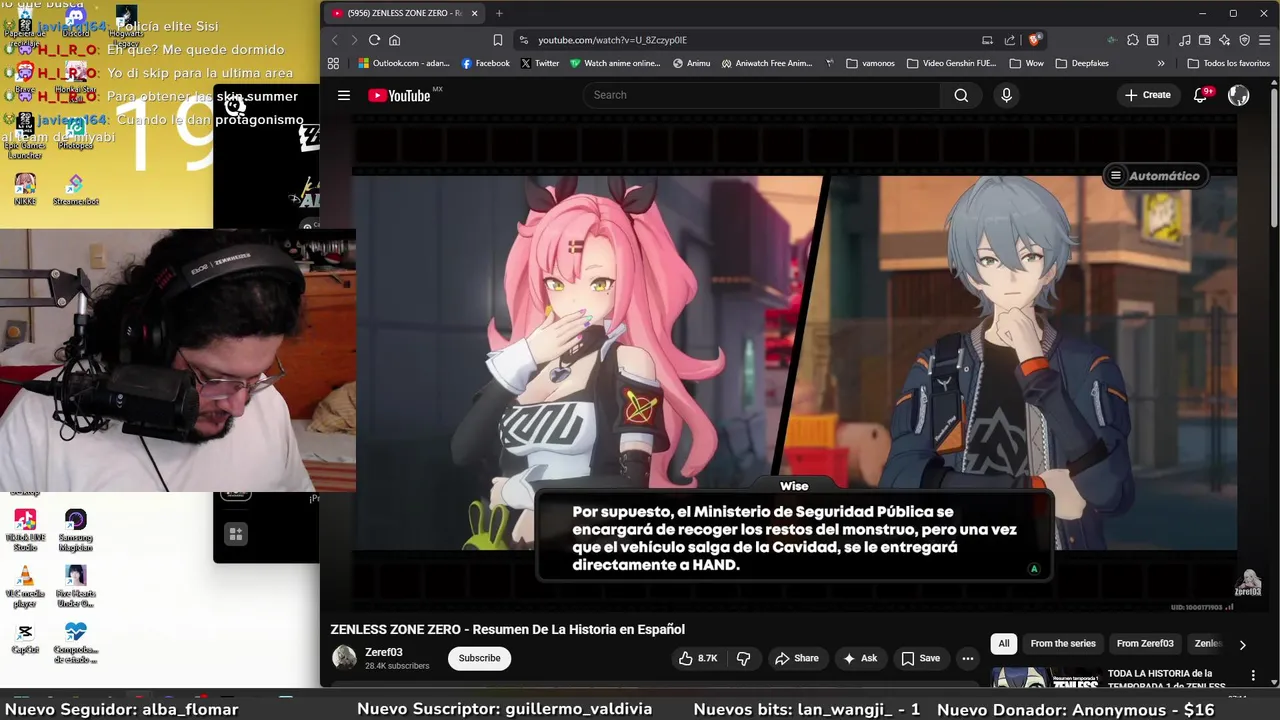Open the browser main menu

click(x=1265, y=40)
